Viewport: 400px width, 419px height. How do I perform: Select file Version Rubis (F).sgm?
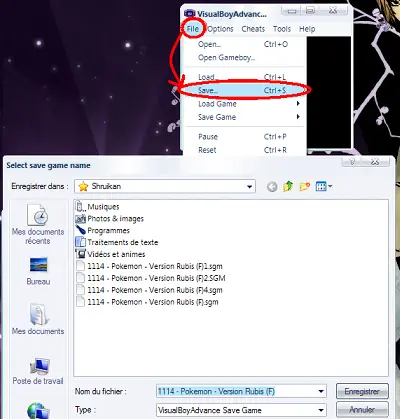147,302
